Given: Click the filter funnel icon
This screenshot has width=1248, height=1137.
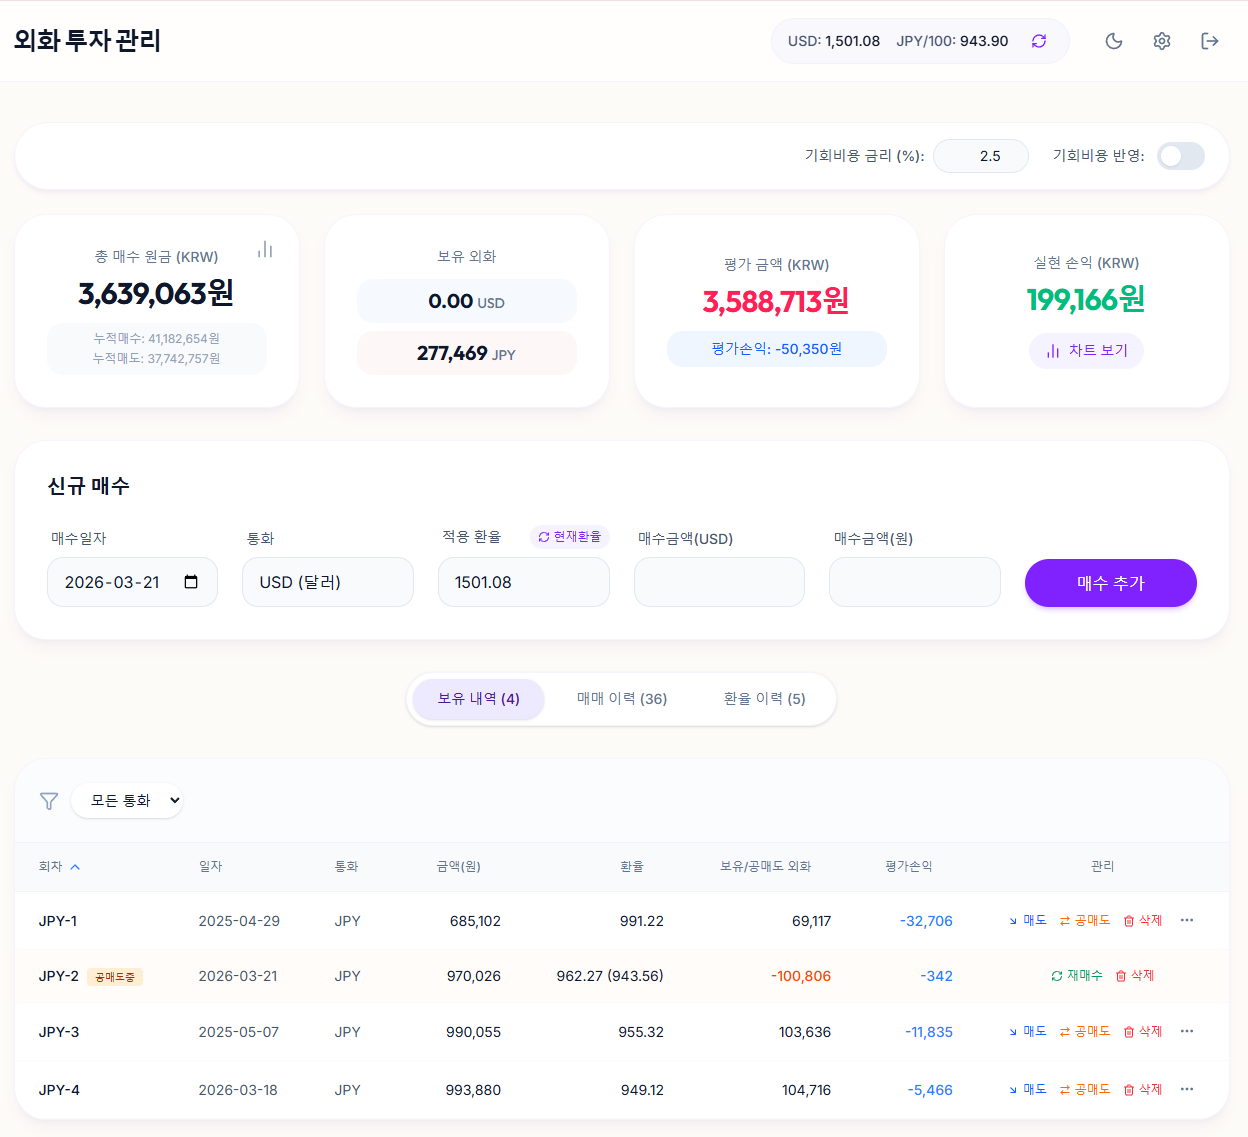Looking at the screenshot, I should coord(49,801).
